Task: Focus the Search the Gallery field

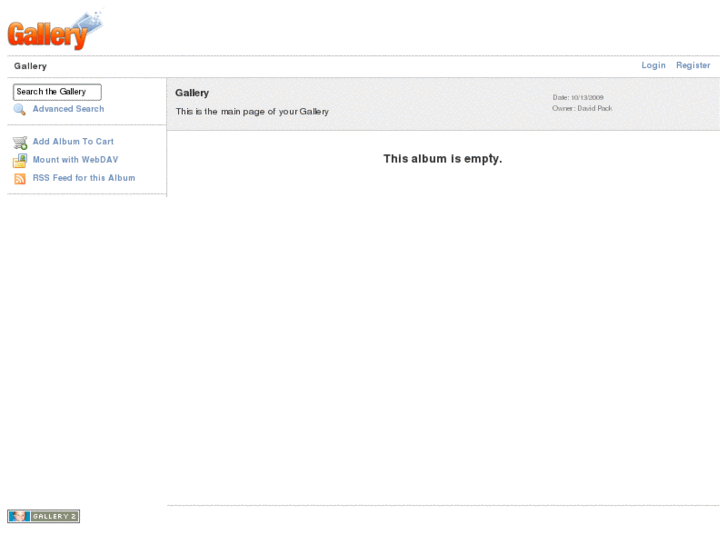Action: [57, 92]
